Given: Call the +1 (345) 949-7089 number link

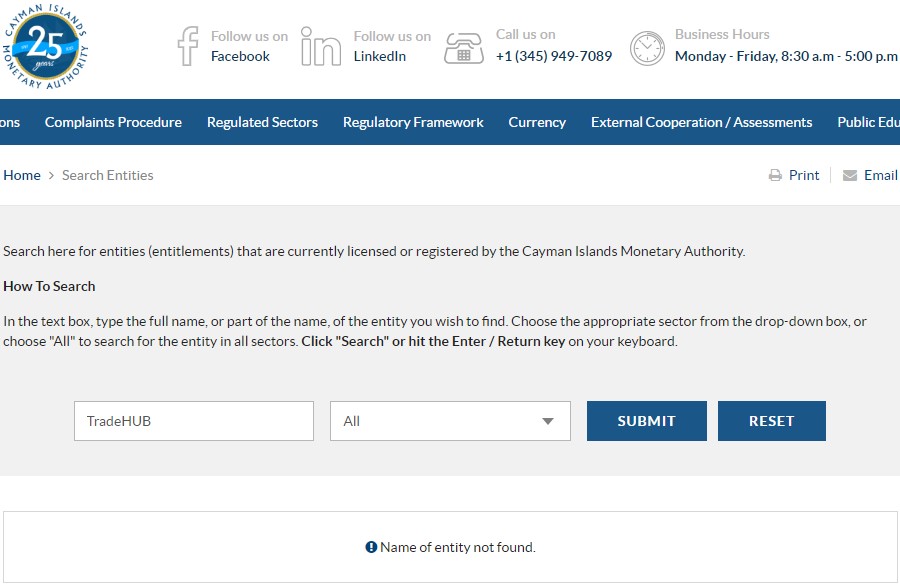Looking at the screenshot, I should click(x=554, y=56).
